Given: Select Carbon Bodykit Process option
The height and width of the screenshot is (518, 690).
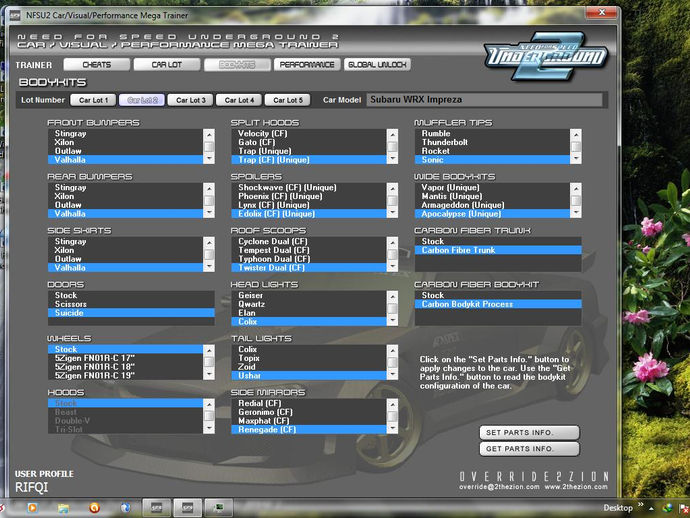Looking at the screenshot, I should coord(498,304).
